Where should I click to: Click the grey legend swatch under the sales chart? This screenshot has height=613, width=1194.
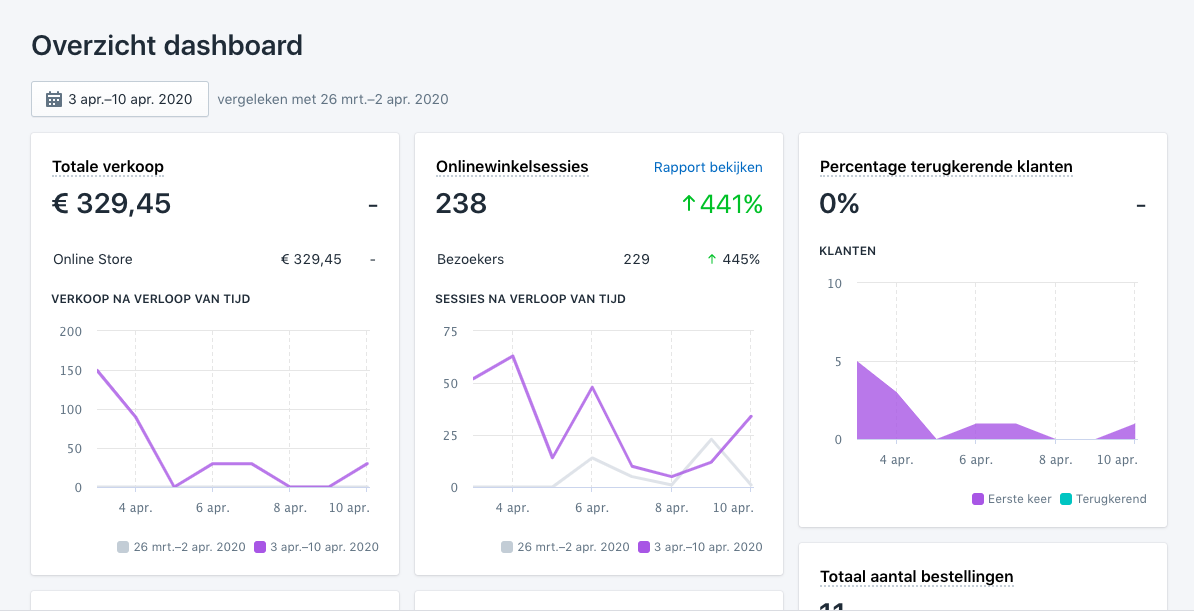tap(123, 547)
